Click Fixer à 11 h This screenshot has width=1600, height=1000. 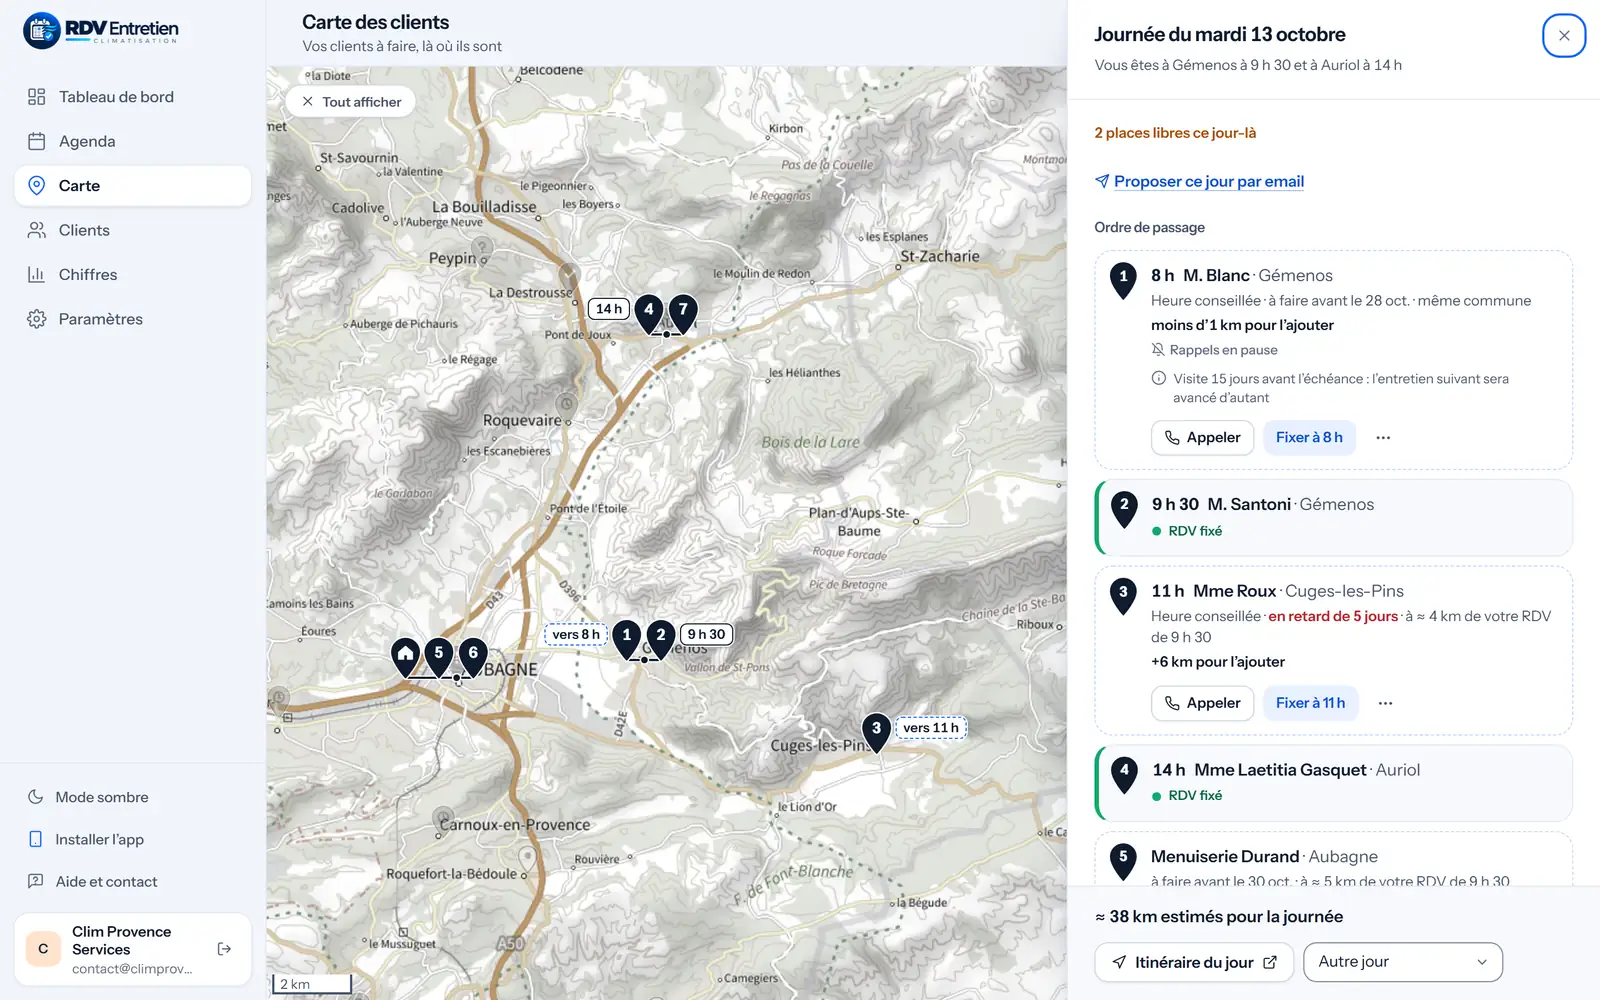(1310, 703)
